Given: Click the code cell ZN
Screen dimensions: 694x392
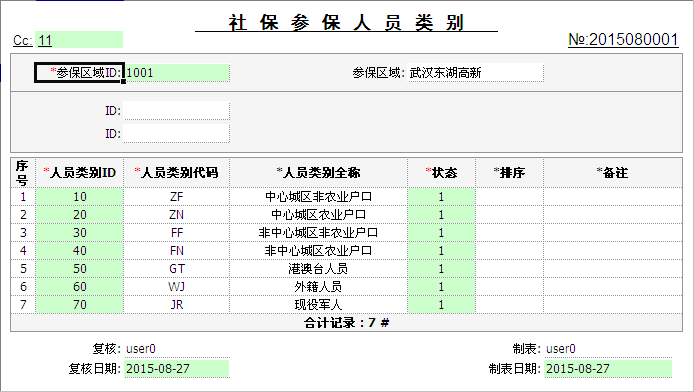Looking at the screenshot, I should (177, 215).
